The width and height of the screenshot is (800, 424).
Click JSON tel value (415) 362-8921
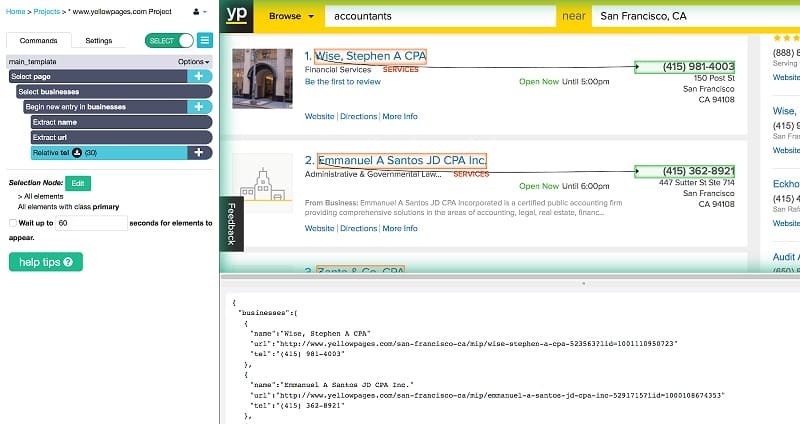pyautogui.click(x=311, y=406)
